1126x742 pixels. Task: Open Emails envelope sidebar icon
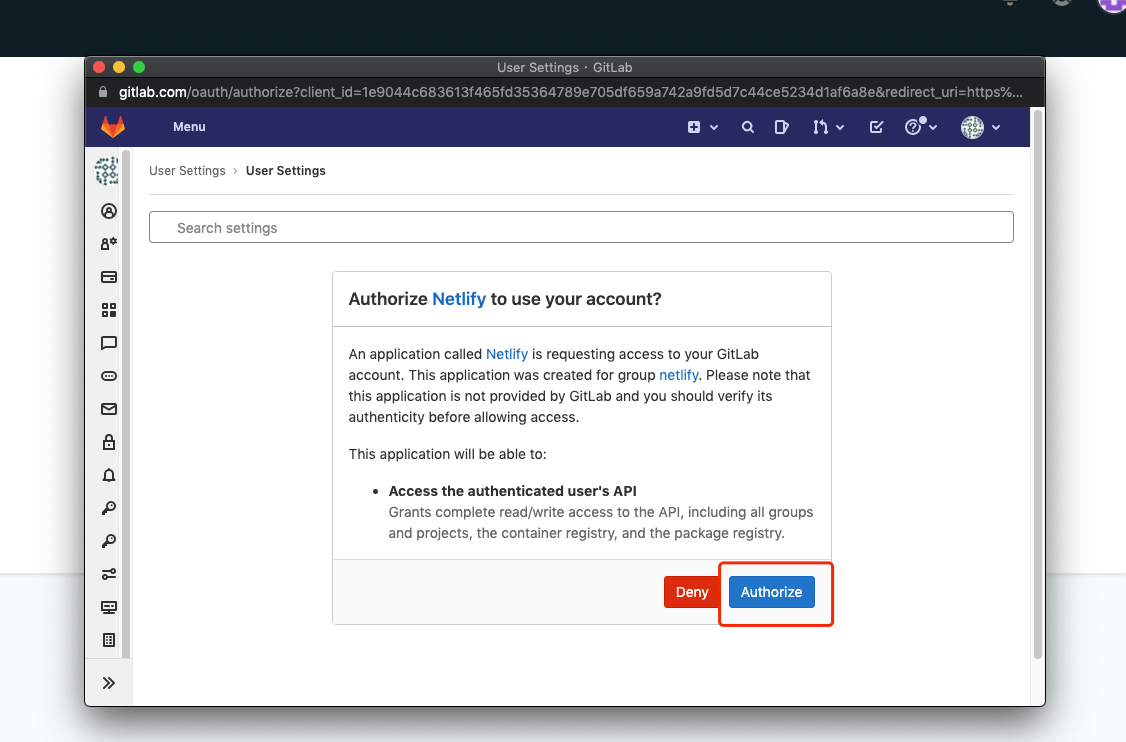(108, 409)
